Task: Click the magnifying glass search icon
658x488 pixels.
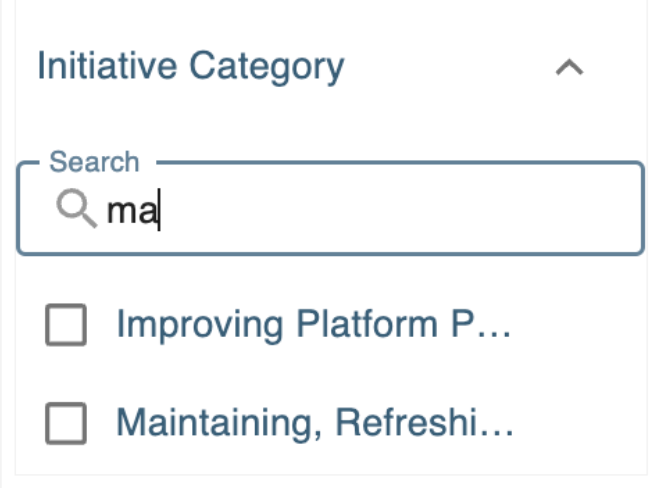Action: 76,210
